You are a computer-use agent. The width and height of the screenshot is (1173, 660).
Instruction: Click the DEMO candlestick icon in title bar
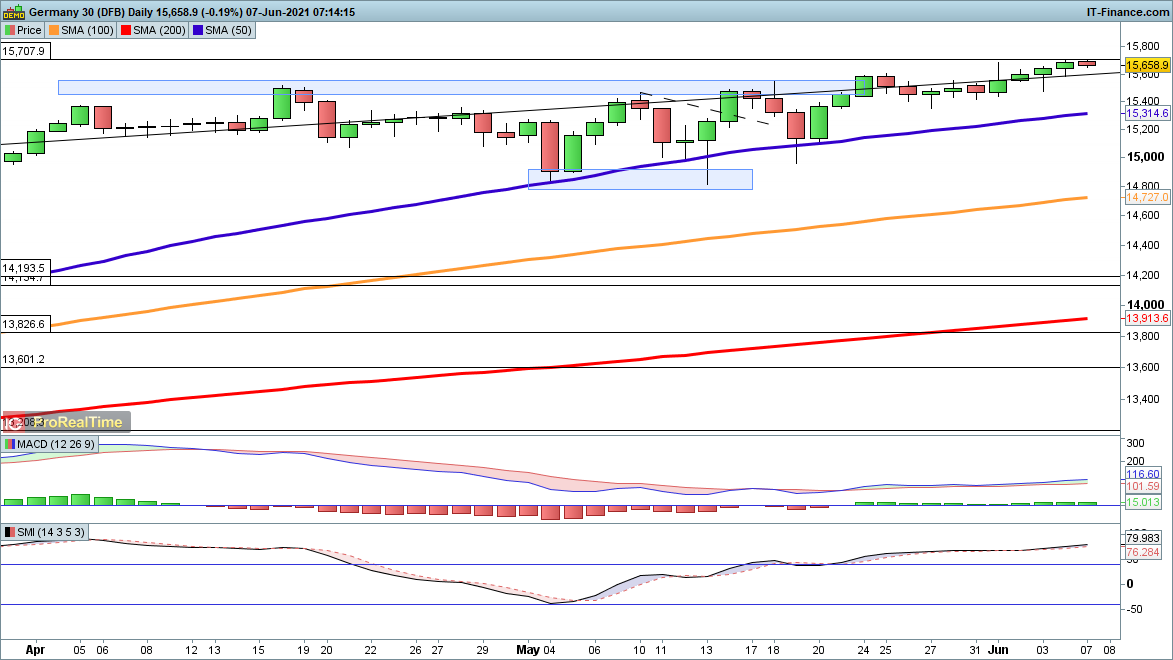pos(12,12)
